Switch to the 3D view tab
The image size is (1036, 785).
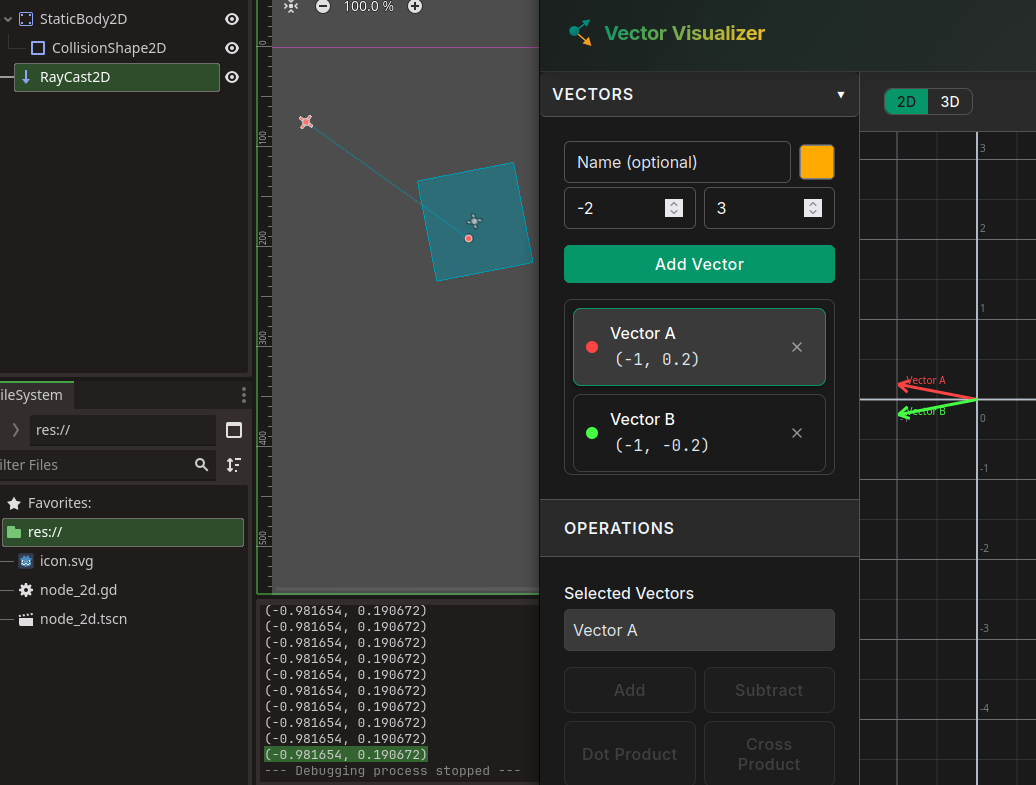click(950, 102)
